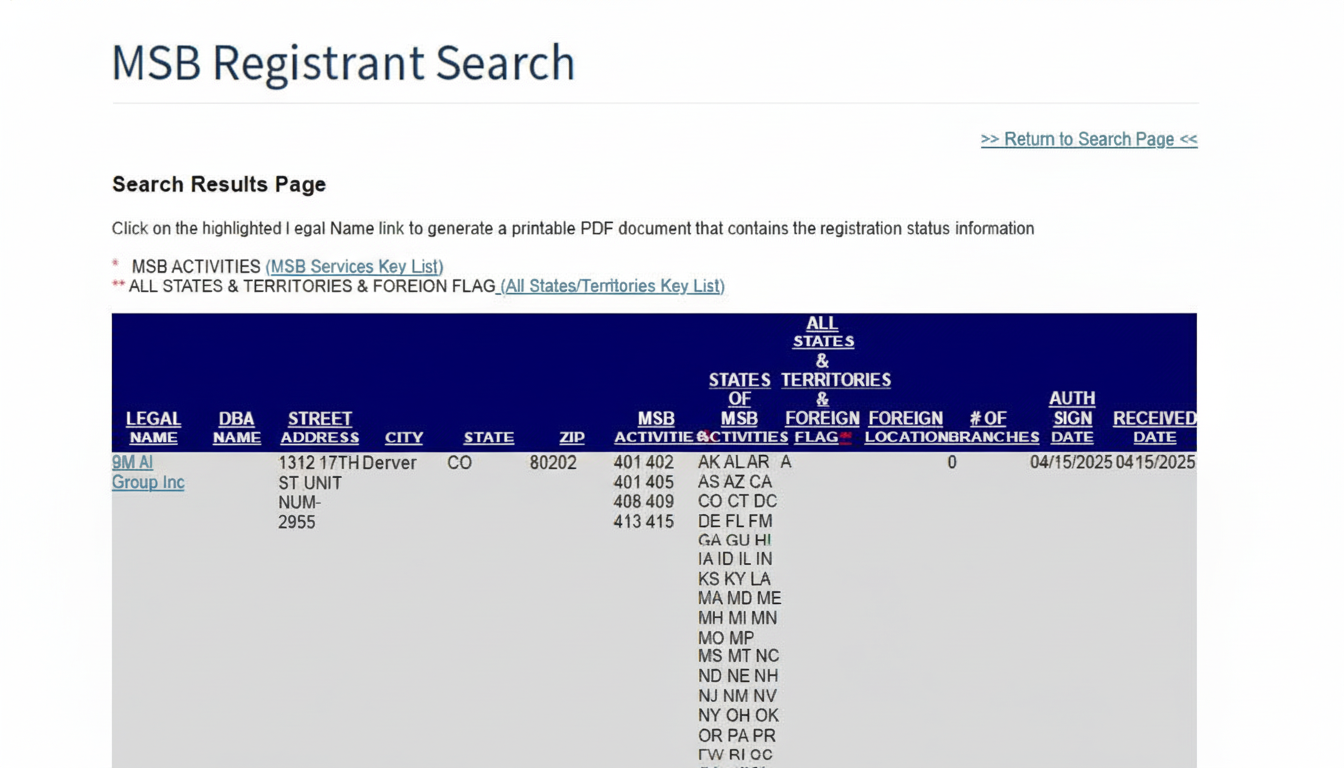Viewport: 1344px width, 768px height.
Task: Open the 9M AI Group Inc registrant link
Action: [x=147, y=472]
